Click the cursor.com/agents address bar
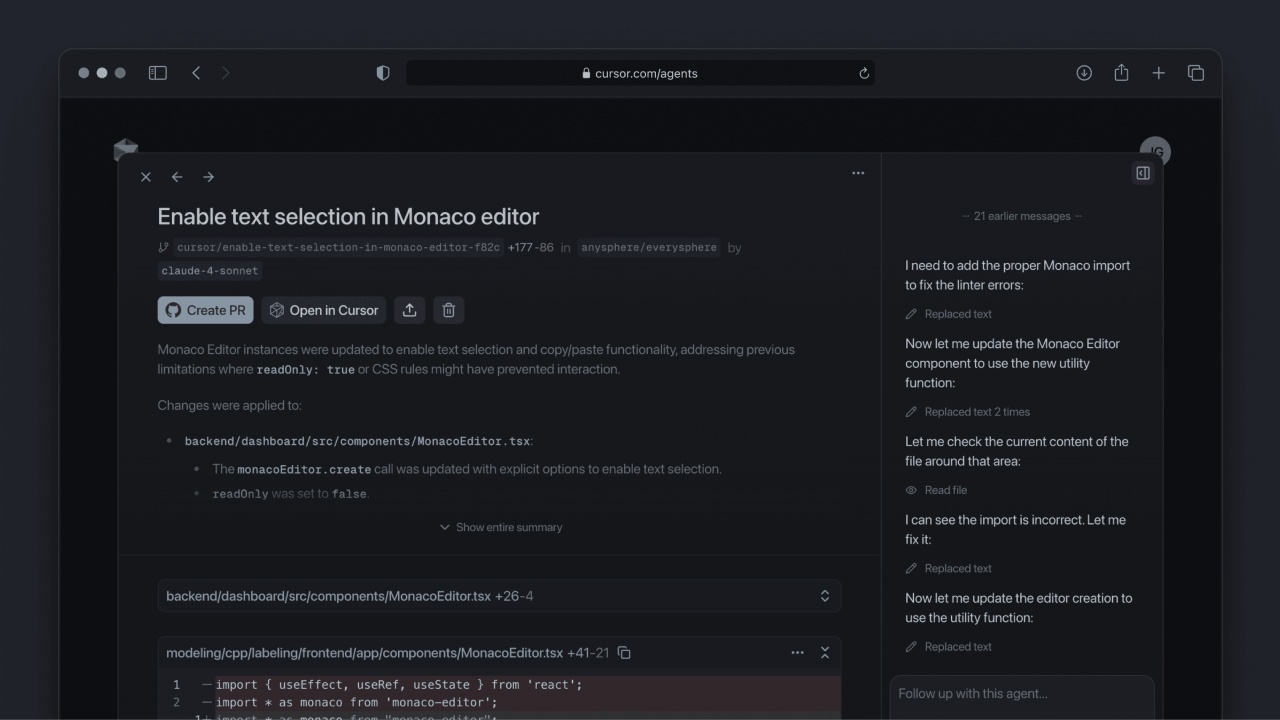Screen dimensions: 1280x720 coord(640,73)
